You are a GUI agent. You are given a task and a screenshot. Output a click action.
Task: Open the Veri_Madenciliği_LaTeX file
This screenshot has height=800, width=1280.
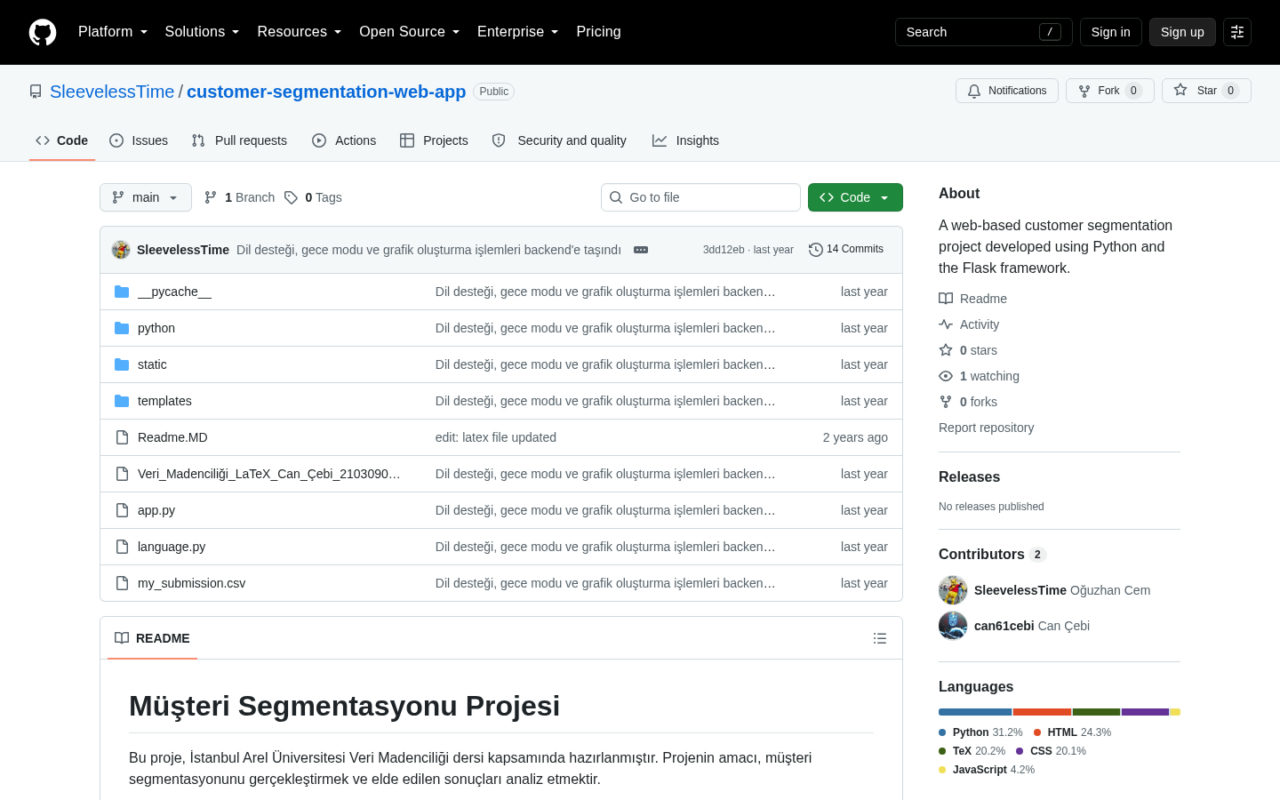(x=269, y=474)
